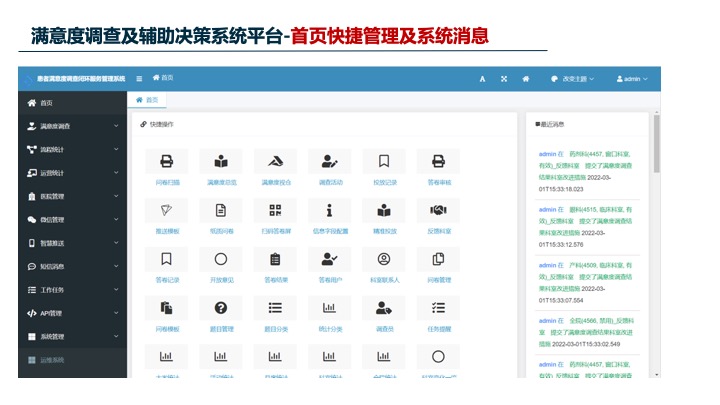Open the 答卷结果 clipboard icon
The image size is (720, 405).
275,259
